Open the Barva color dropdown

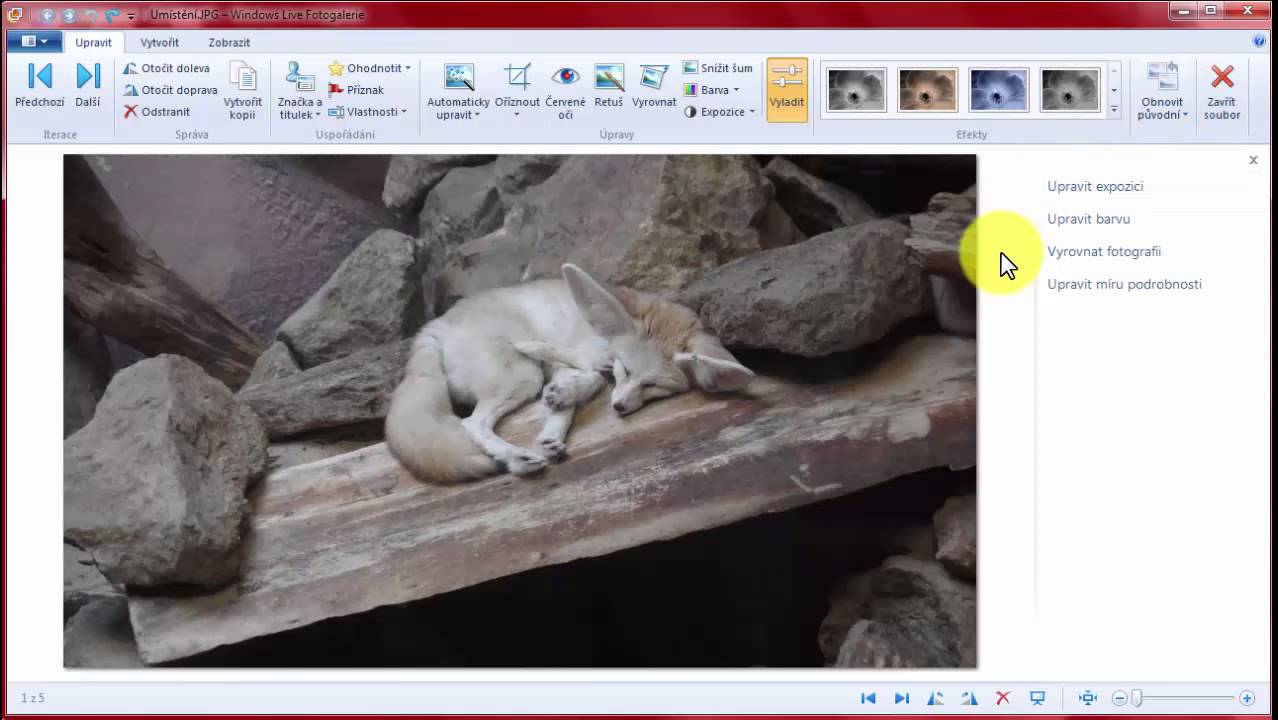[x=712, y=90]
